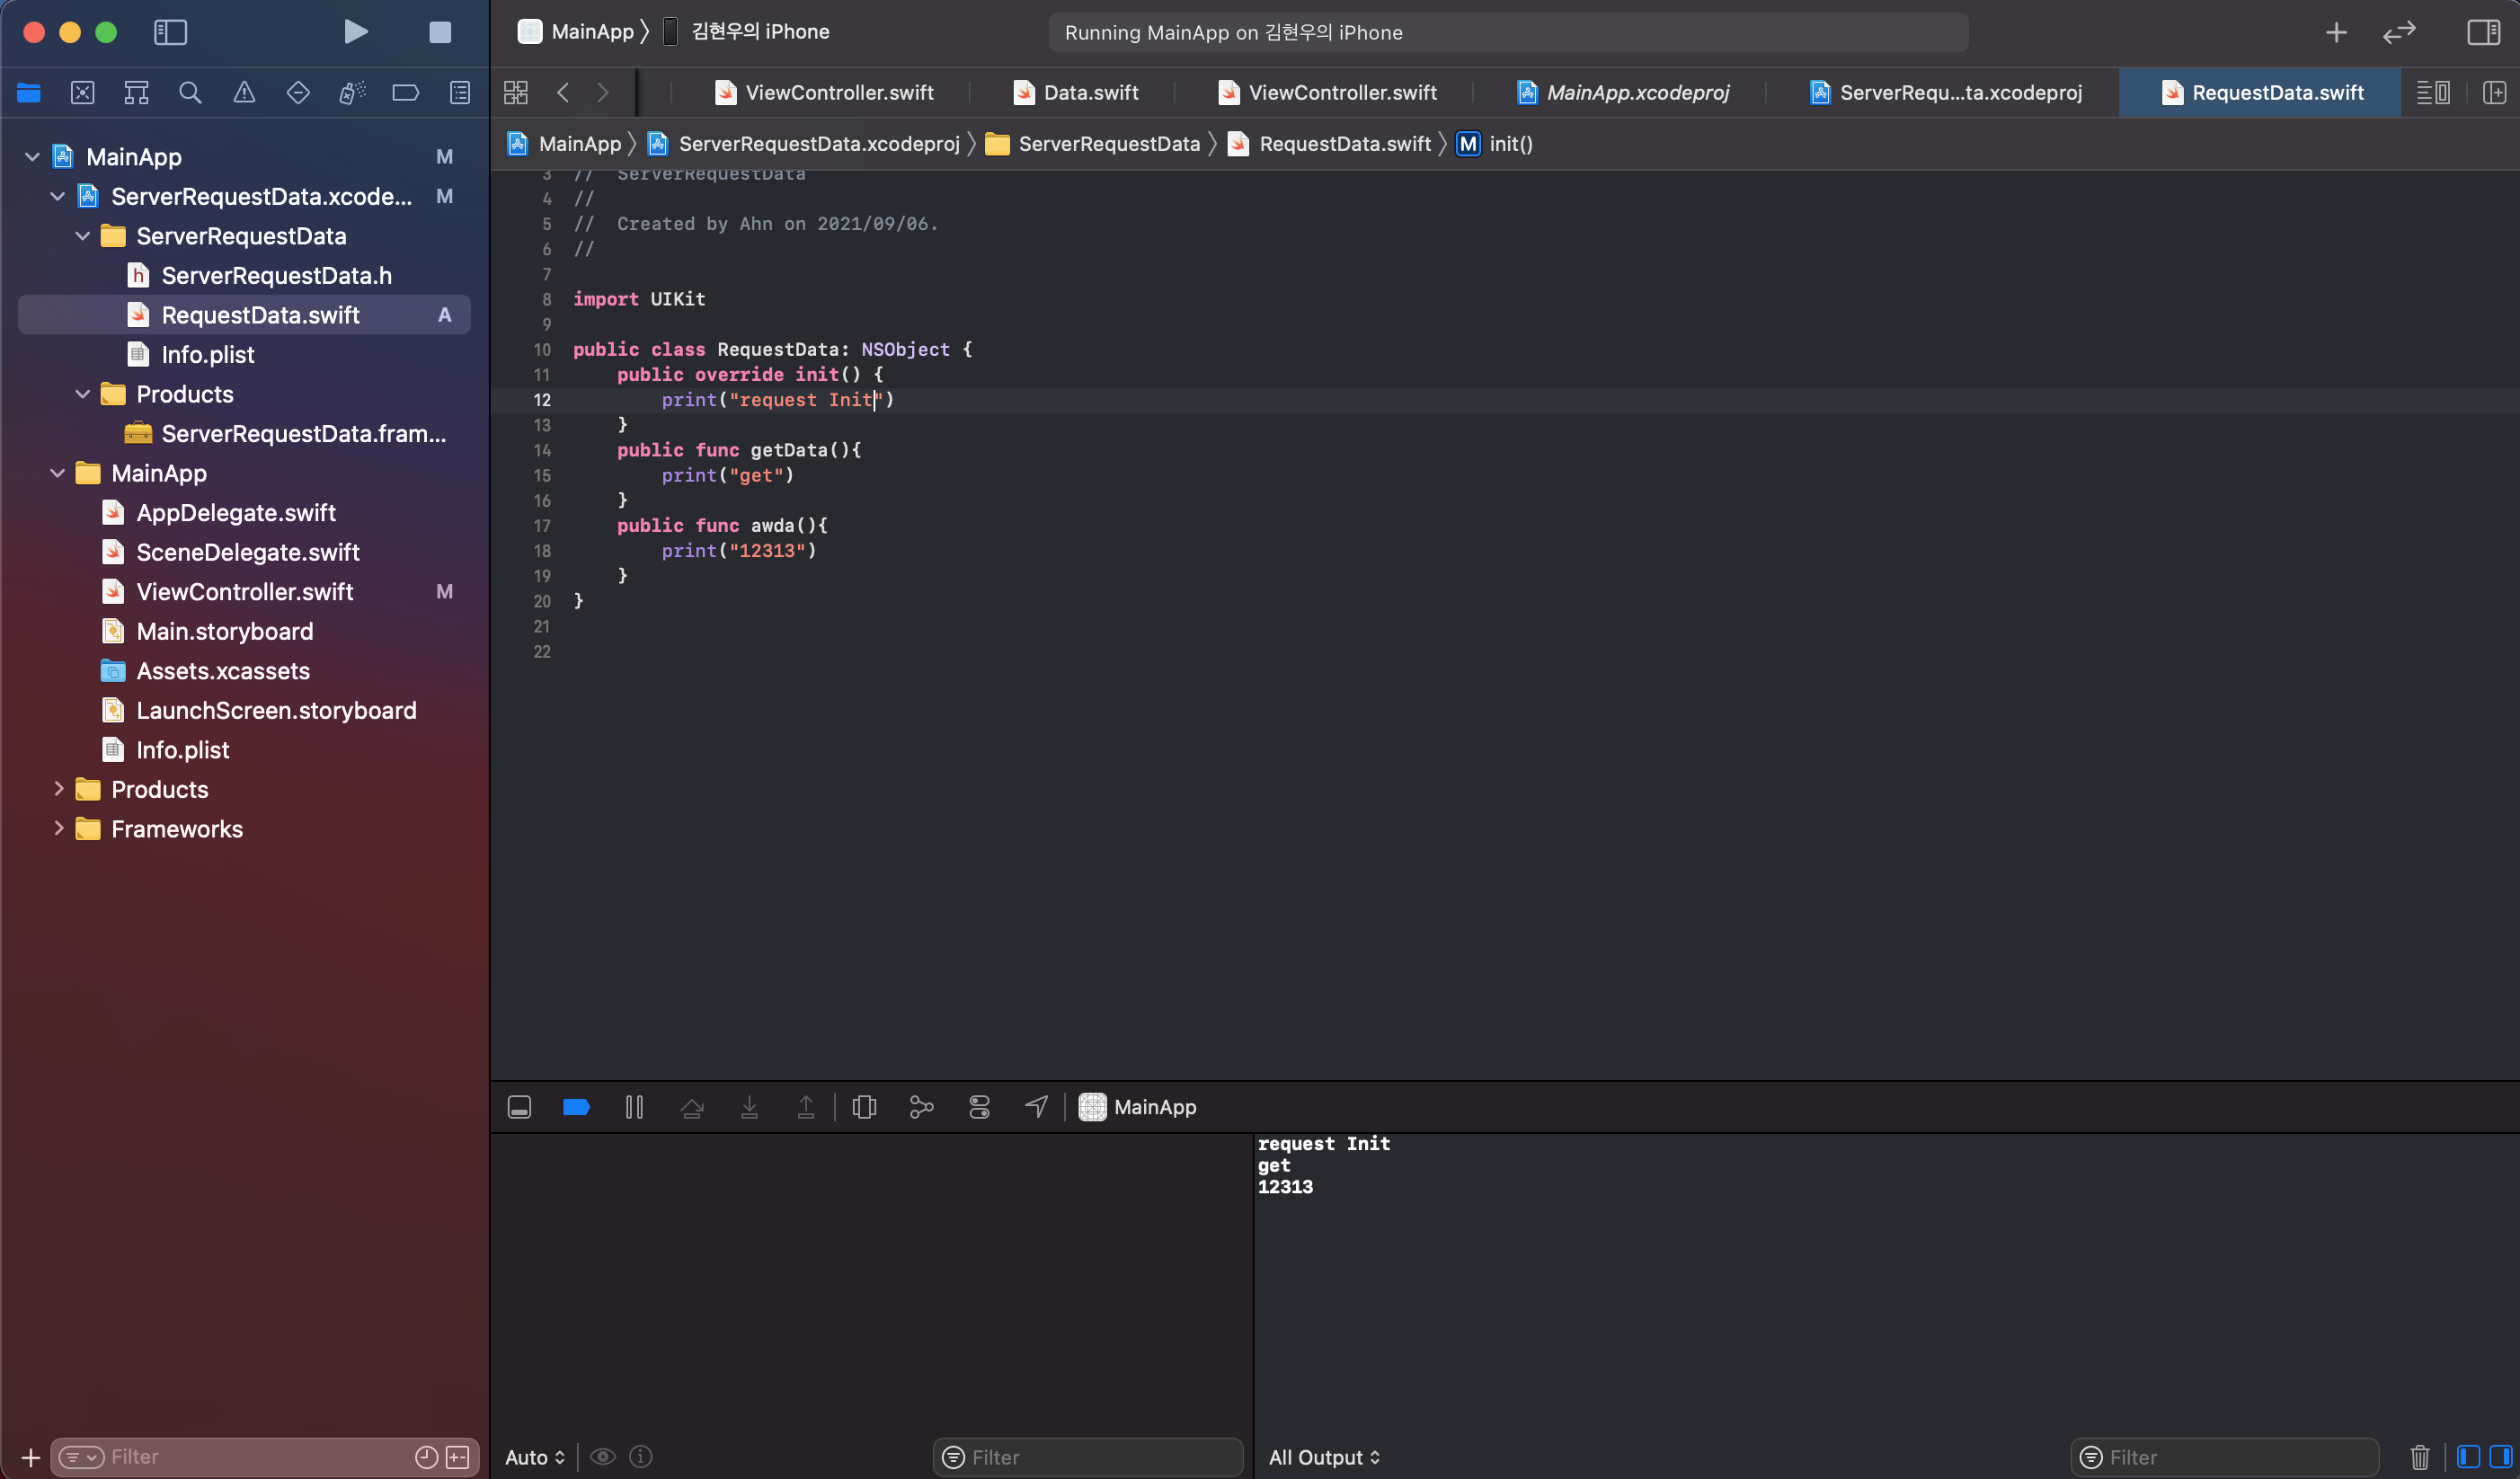The height and width of the screenshot is (1479, 2520).
Task: Clear console with the trash icon
Action: click(x=2419, y=1457)
